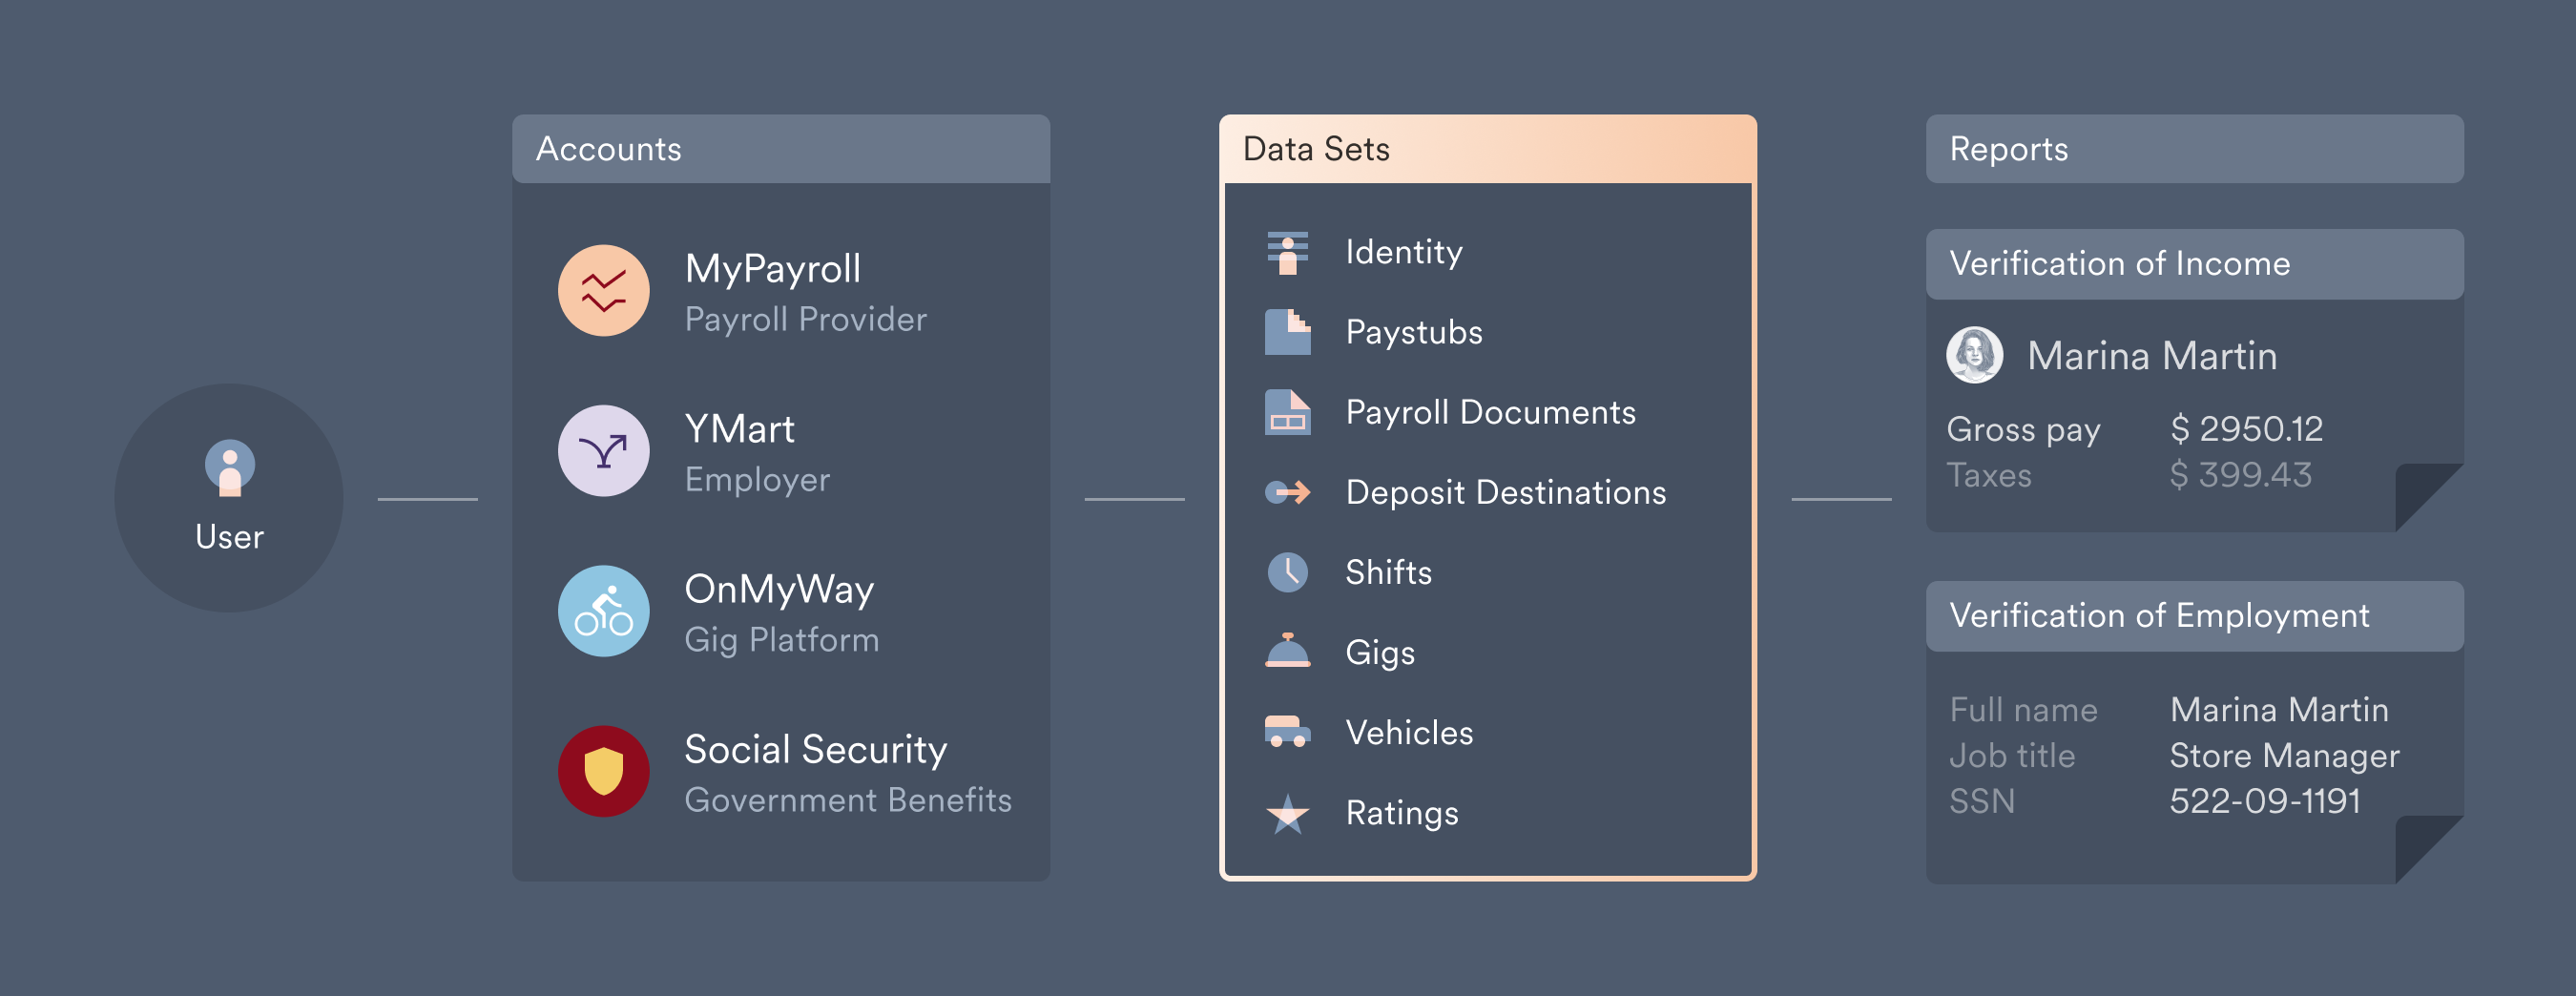The width and height of the screenshot is (2576, 996).
Task: Select the Social Security shield icon
Action: 603,771
